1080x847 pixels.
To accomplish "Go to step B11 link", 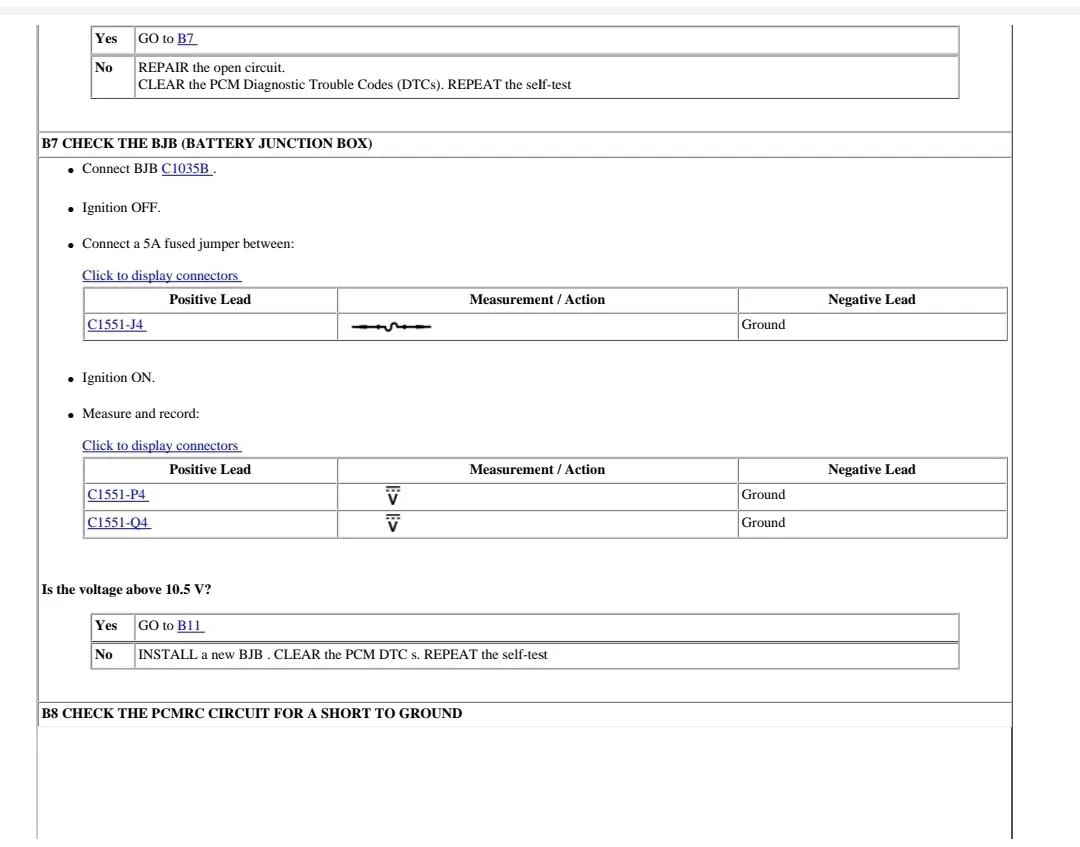I will click(190, 626).
